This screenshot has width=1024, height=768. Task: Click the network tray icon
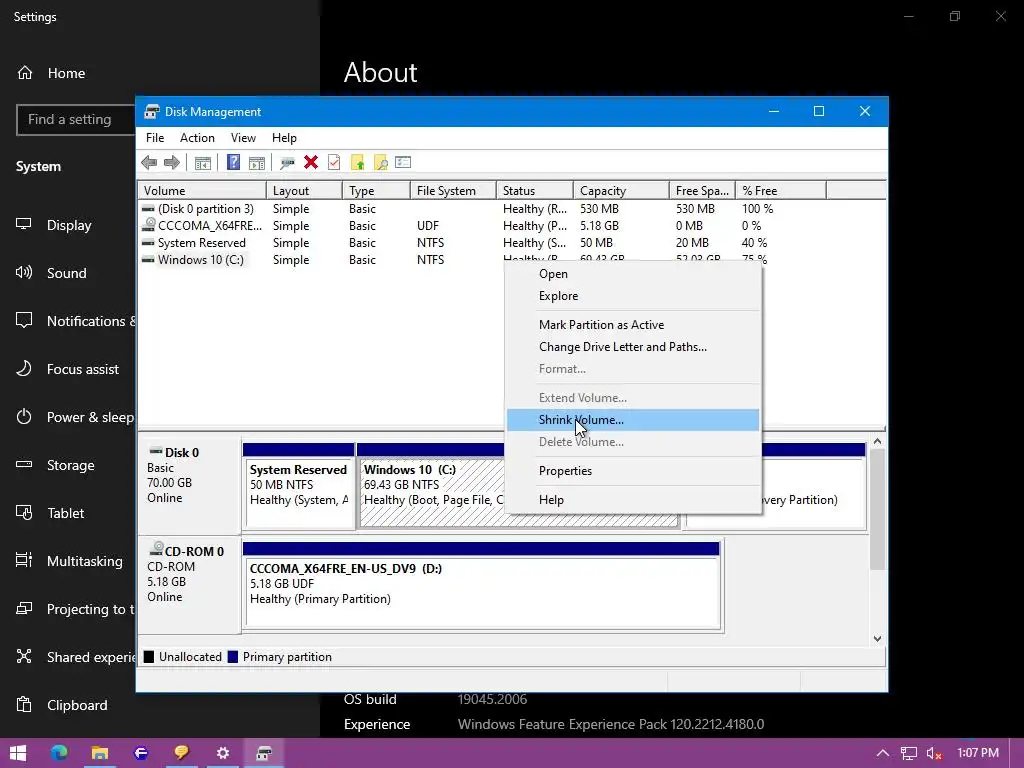coord(908,753)
